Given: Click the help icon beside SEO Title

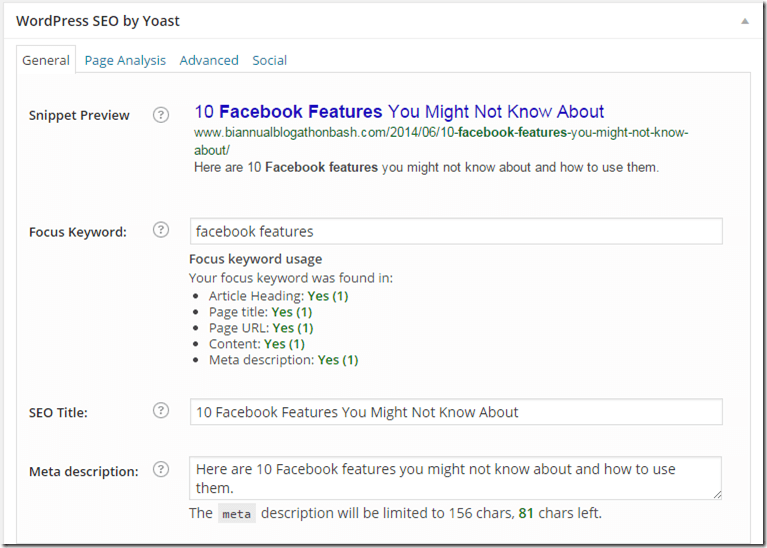Looking at the screenshot, I should click(x=161, y=410).
